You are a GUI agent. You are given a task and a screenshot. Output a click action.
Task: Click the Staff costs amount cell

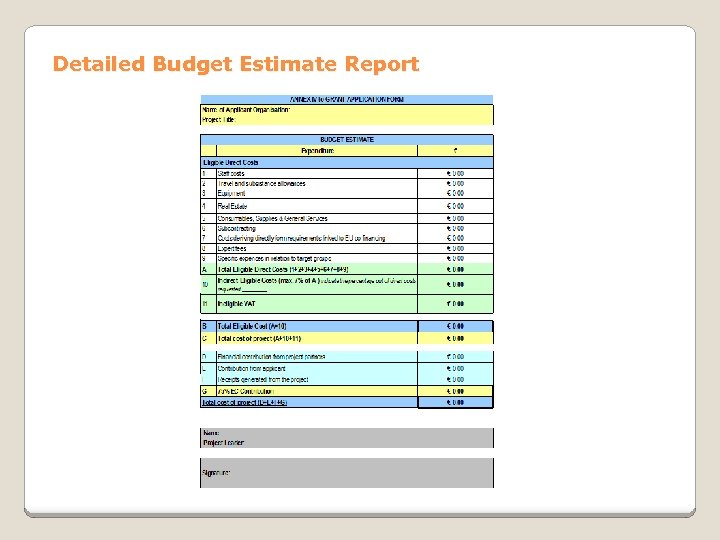point(455,174)
